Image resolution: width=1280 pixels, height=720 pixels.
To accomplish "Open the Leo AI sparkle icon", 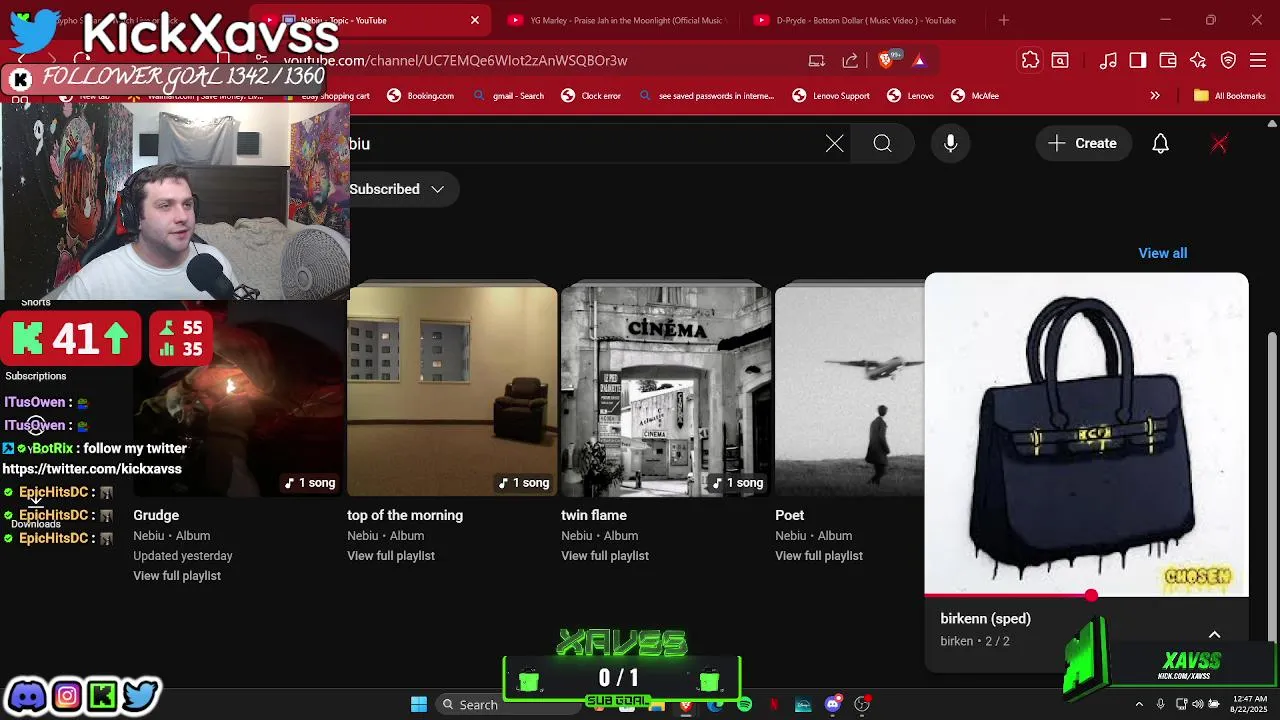I will [x=1198, y=60].
